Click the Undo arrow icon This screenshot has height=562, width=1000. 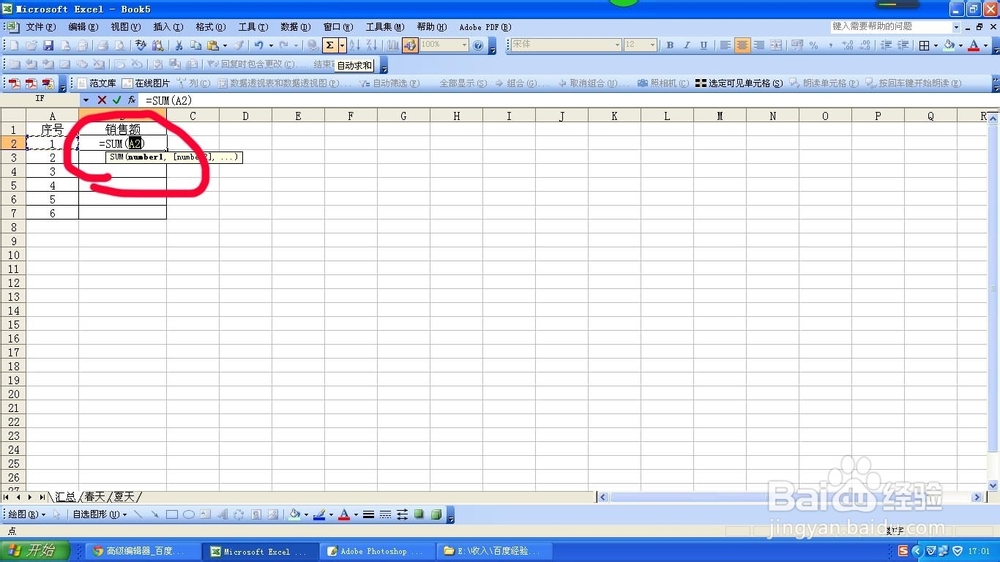259,45
